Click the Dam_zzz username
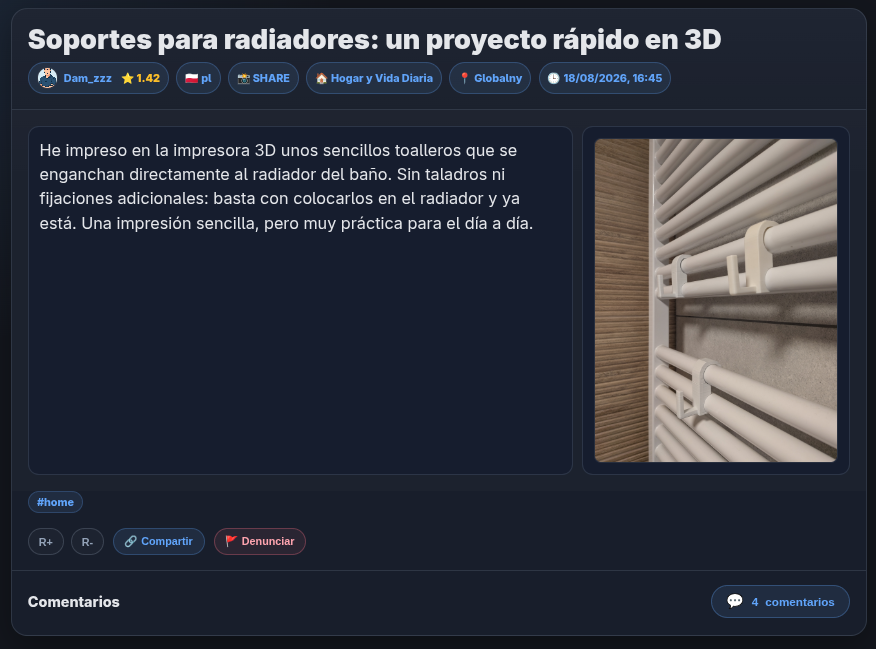The image size is (876, 649). [x=87, y=78]
